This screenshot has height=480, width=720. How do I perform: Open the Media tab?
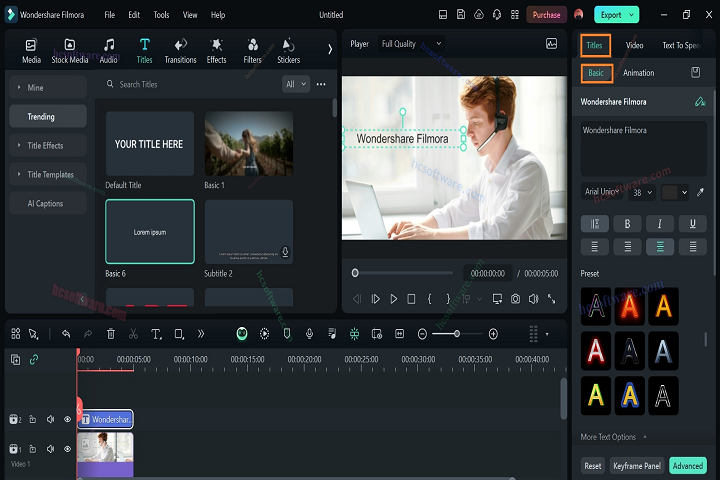tap(31, 51)
